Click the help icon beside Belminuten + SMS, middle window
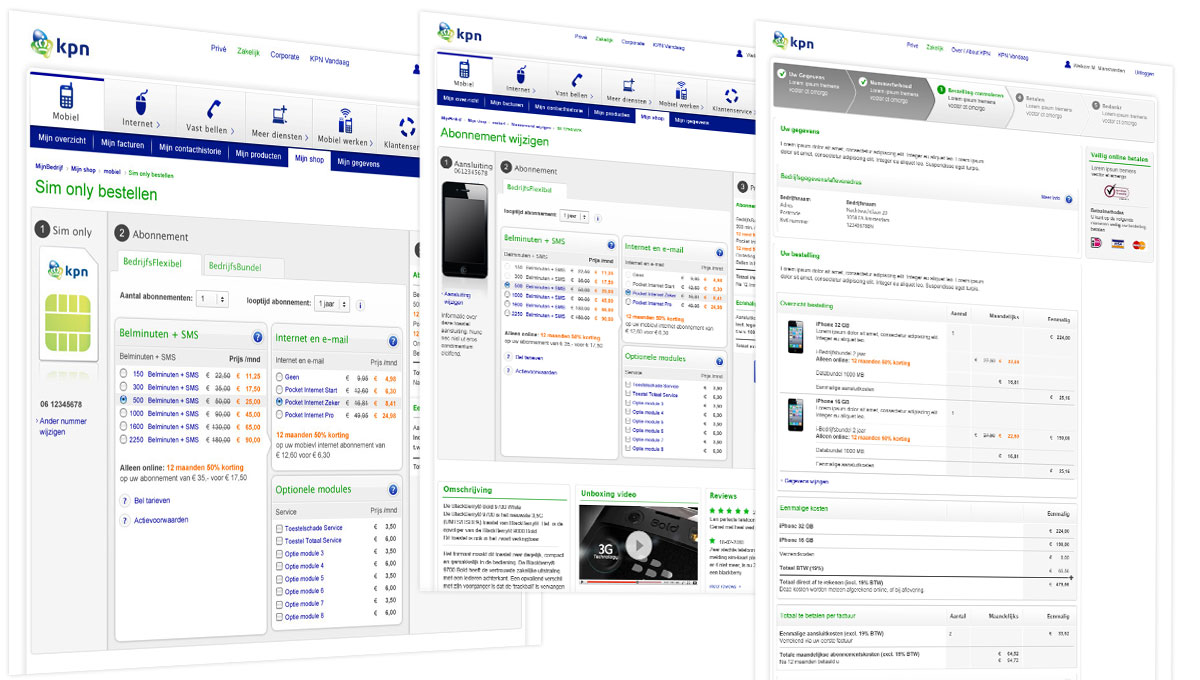The height and width of the screenshot is (680, 1200). 610,245
